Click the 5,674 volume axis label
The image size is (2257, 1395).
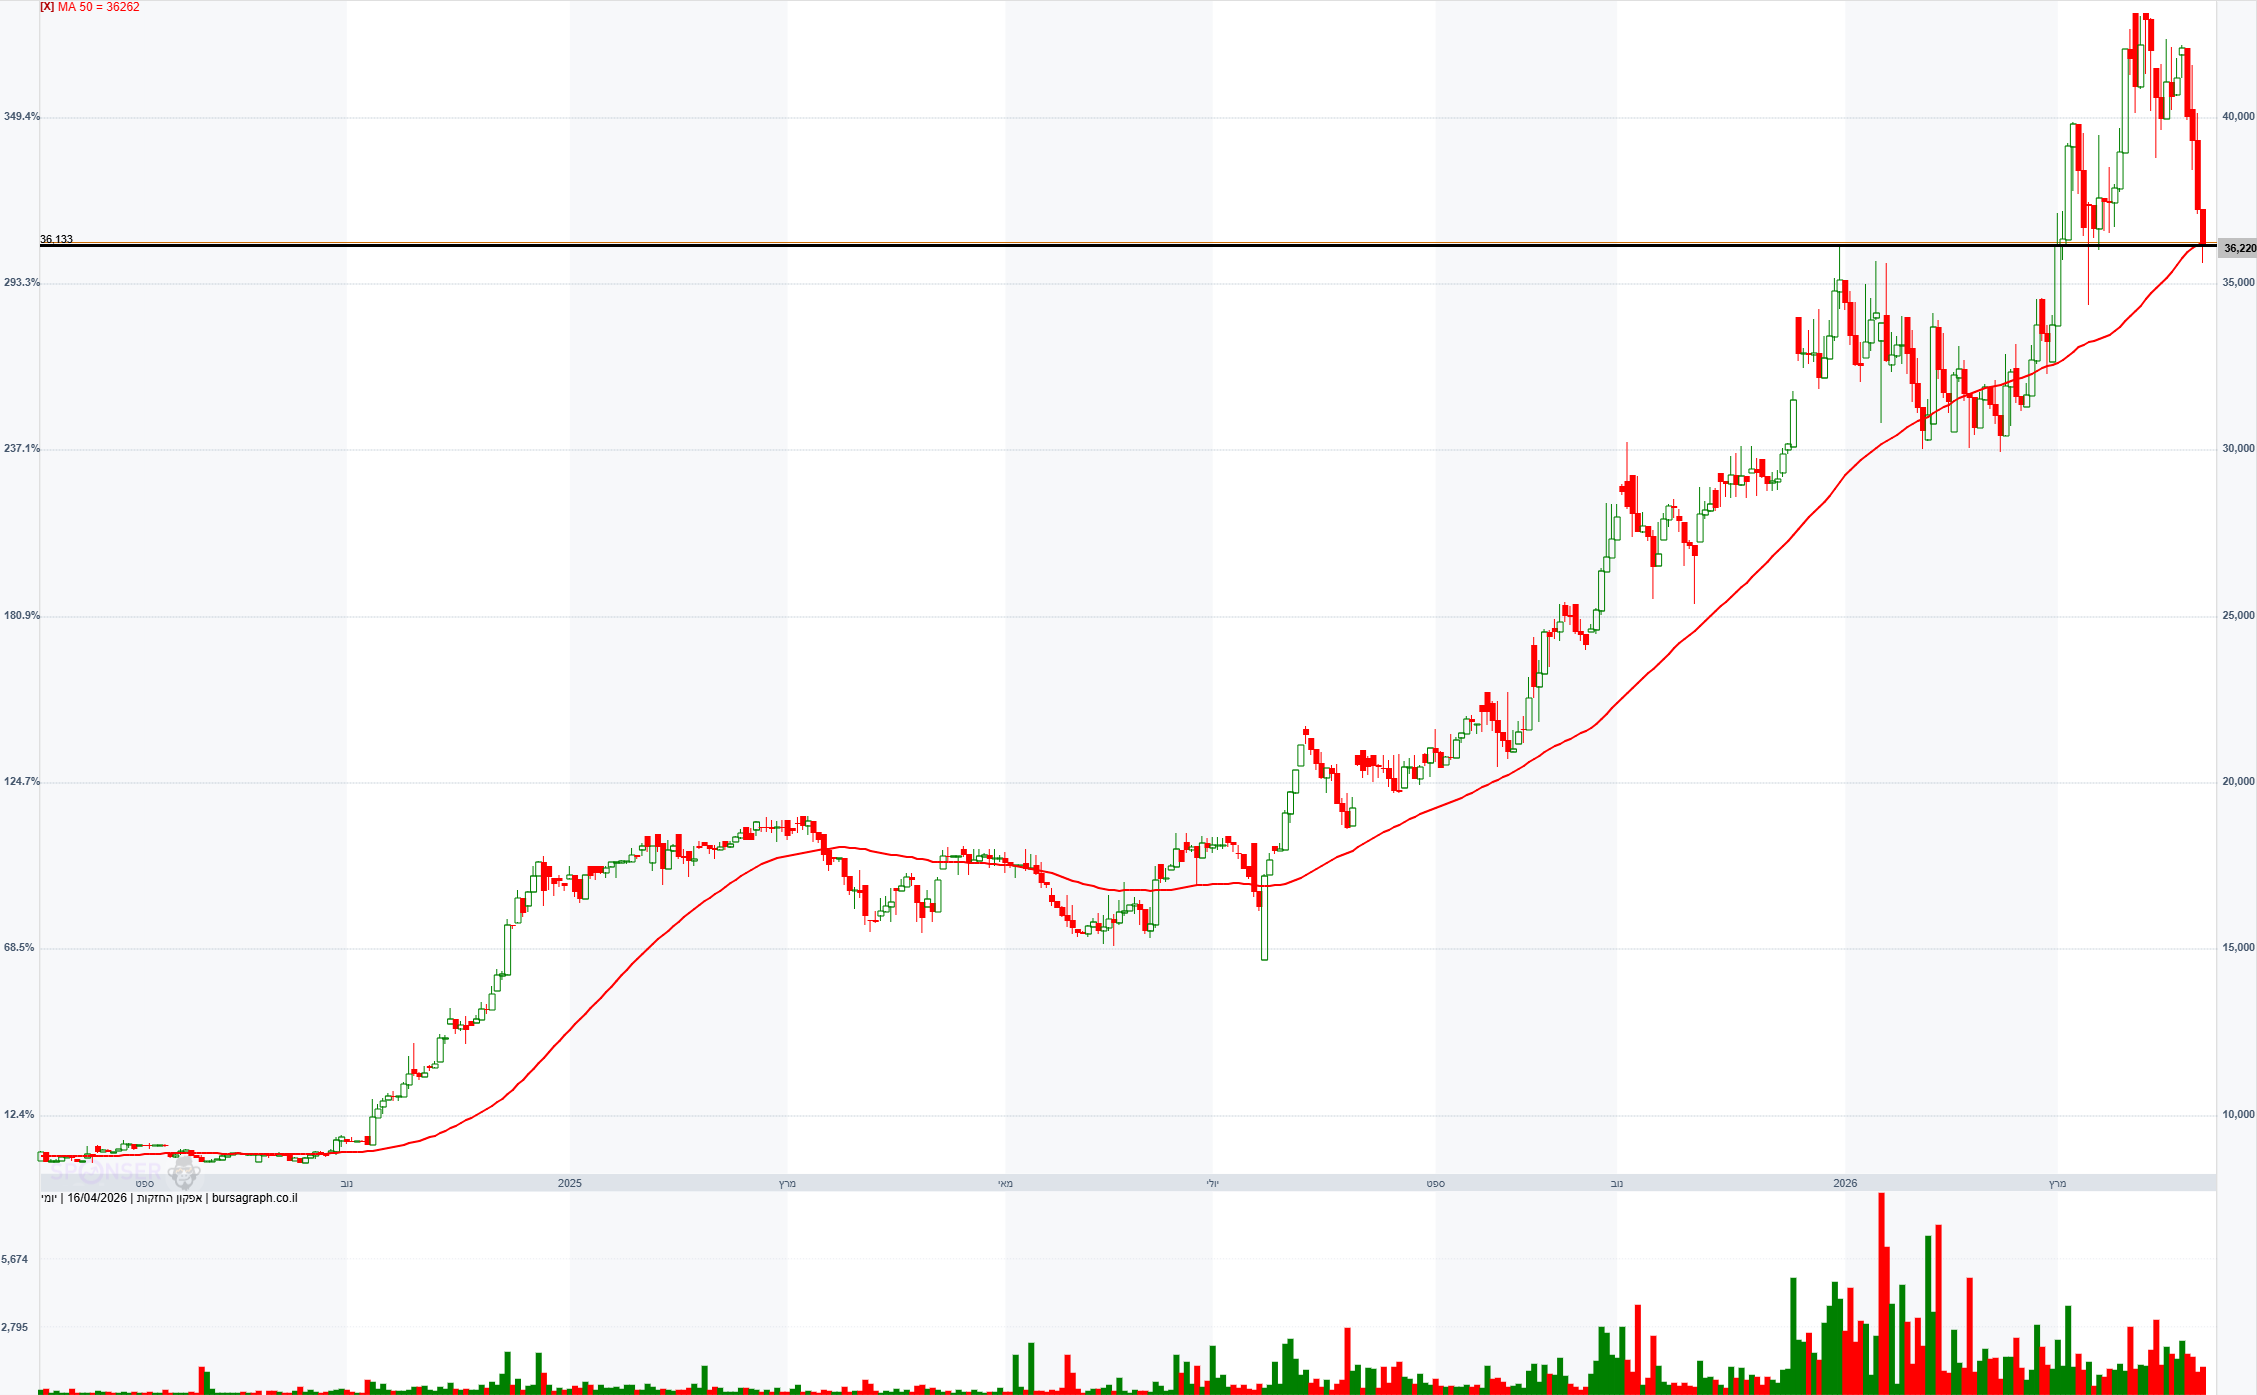[15, 1259]
